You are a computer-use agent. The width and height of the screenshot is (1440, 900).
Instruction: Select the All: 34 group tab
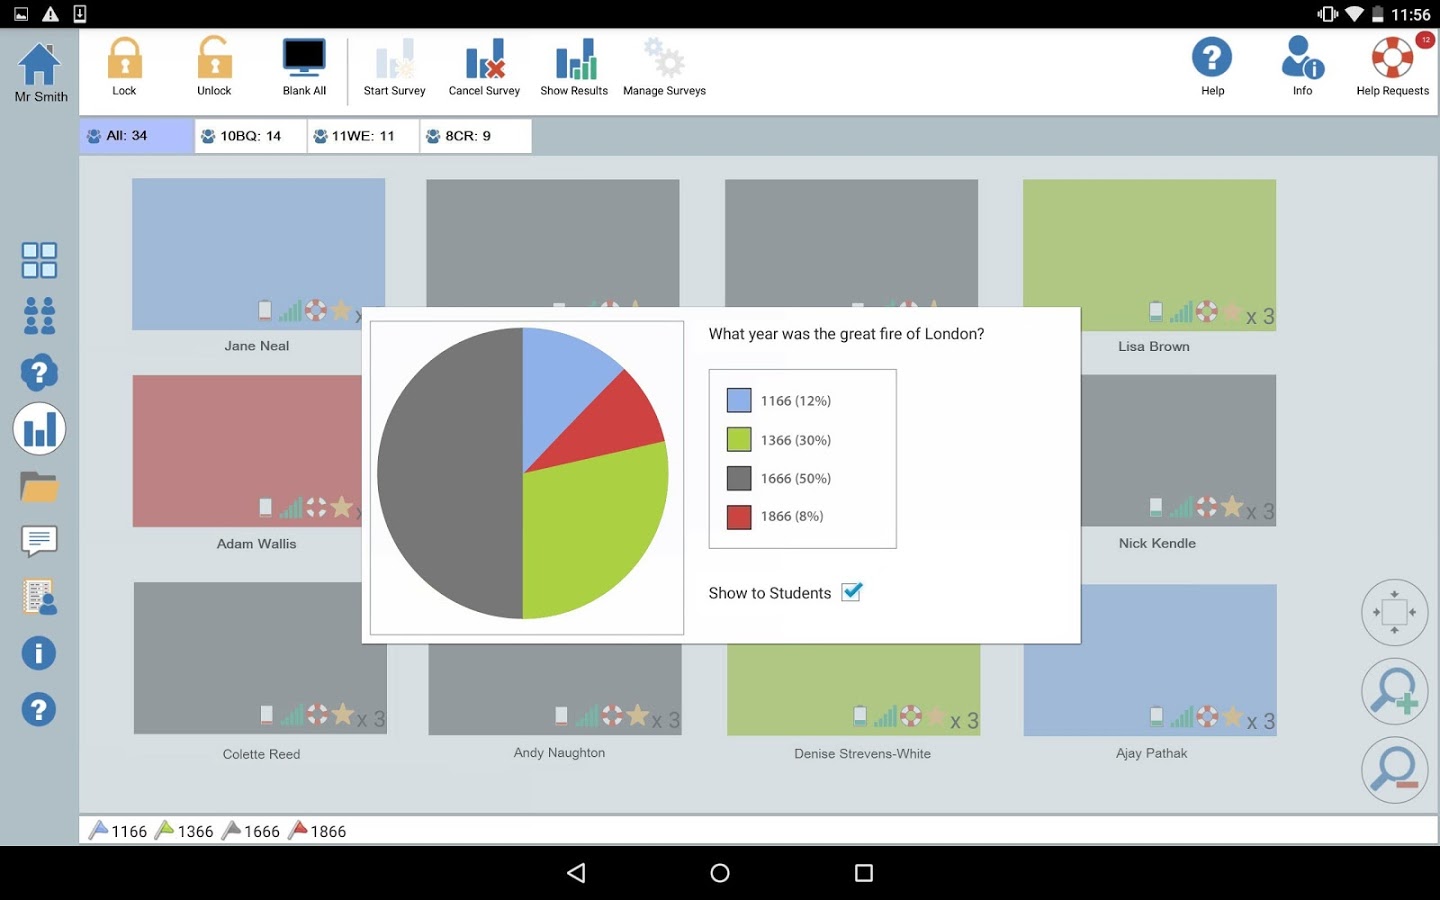pyautogui.click(x=137, y=136)
